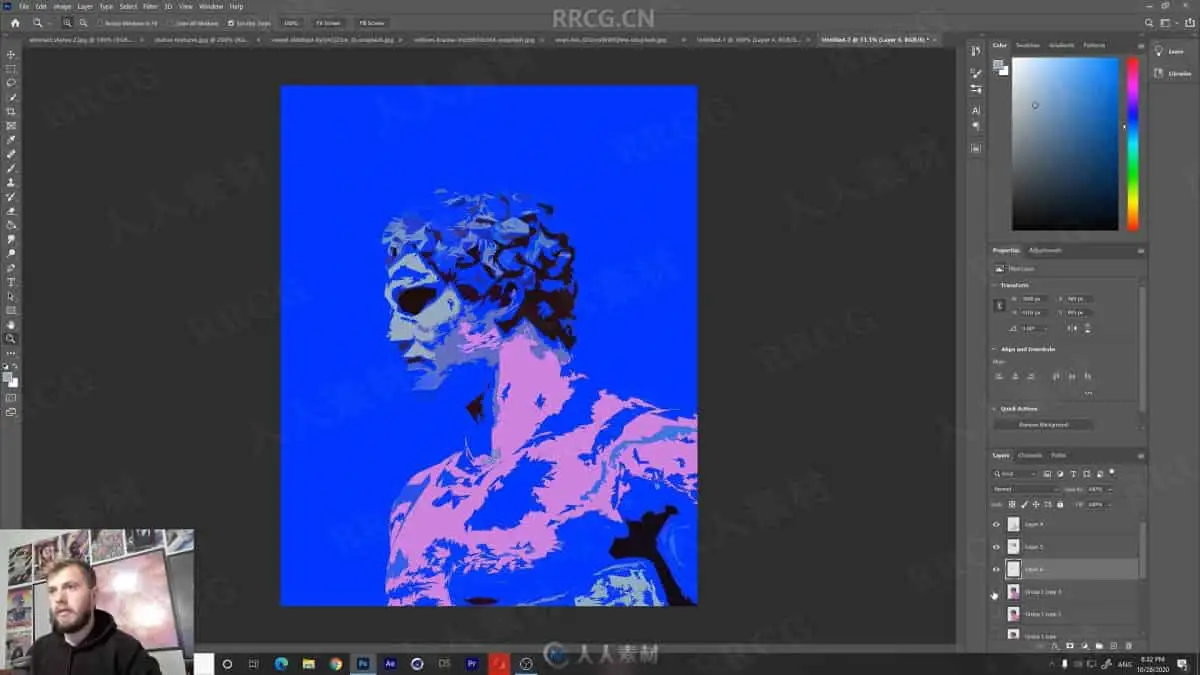Show the Group 1 copy 3 layer
The width and height of the screenshot is (1200, 675).
point(996,592)
